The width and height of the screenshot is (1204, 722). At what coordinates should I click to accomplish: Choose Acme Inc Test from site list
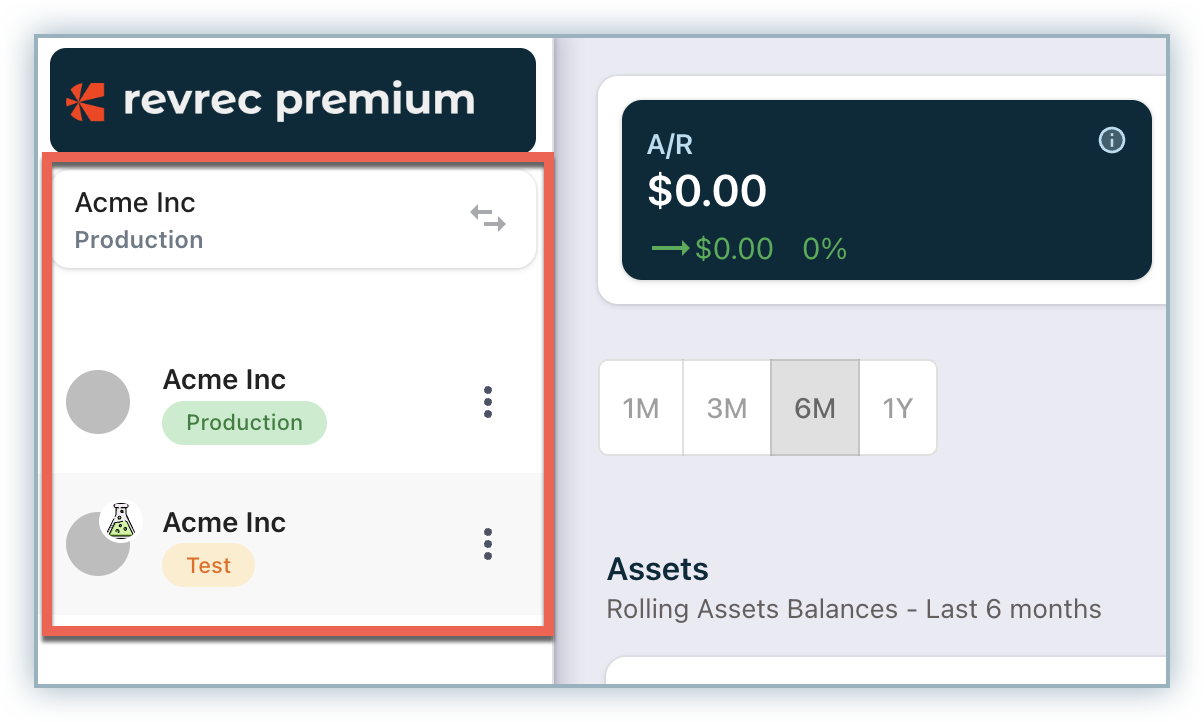click(x=225, y=523)
